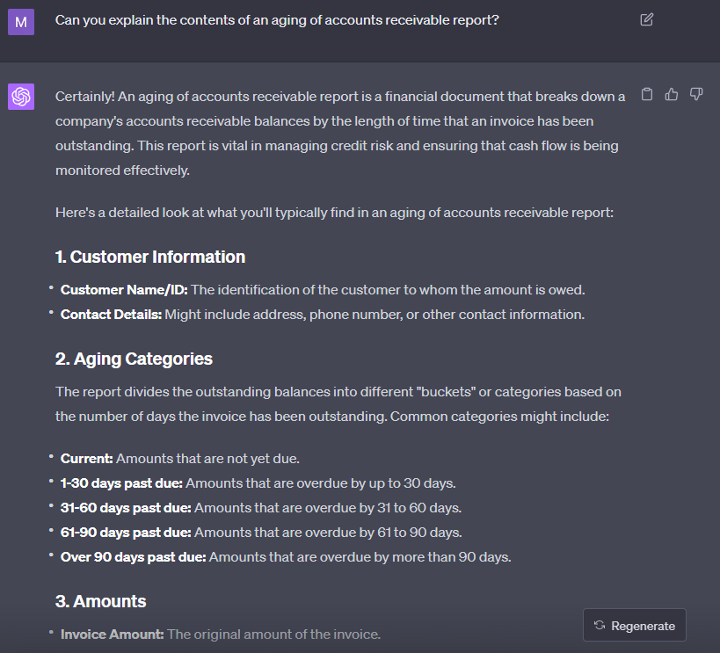Click the 'Contact Details' bold label
720x654 pixels.
click(x=111, y=314)
